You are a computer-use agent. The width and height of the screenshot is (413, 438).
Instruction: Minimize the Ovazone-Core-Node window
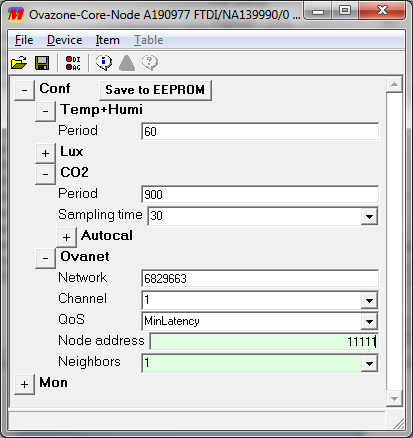[318, 12]
